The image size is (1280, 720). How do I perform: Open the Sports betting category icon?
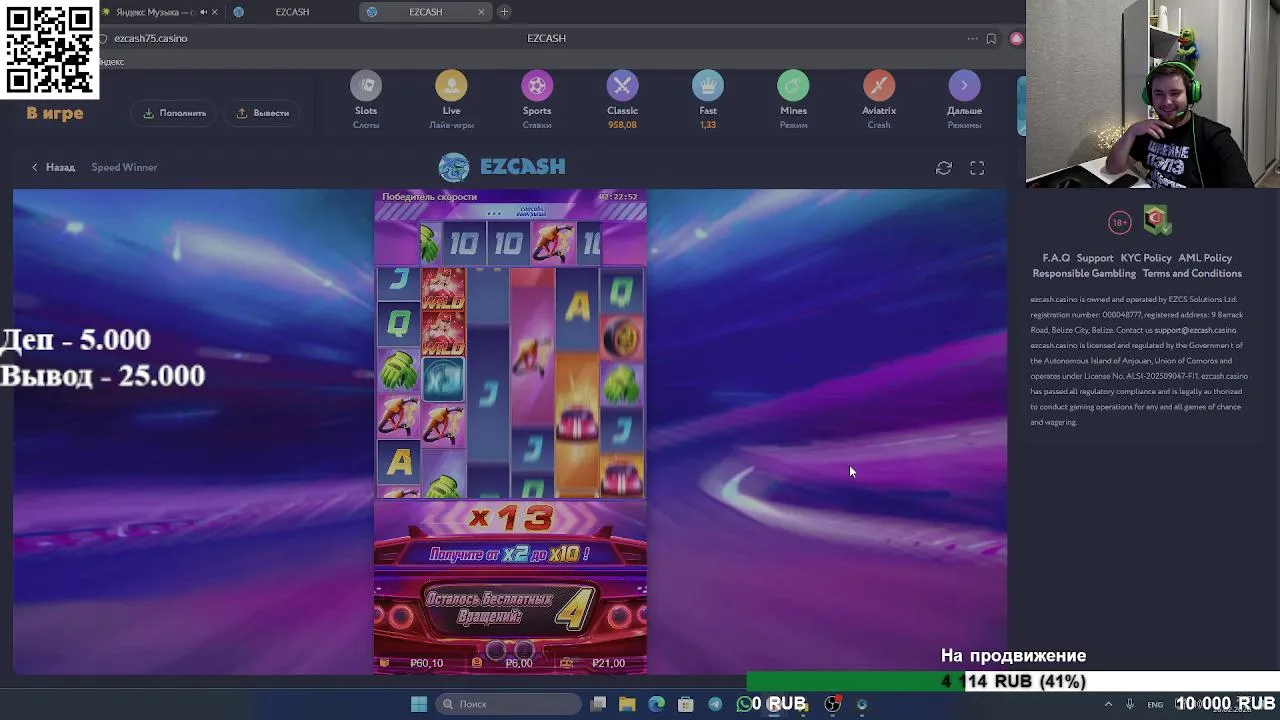point(537,86)
